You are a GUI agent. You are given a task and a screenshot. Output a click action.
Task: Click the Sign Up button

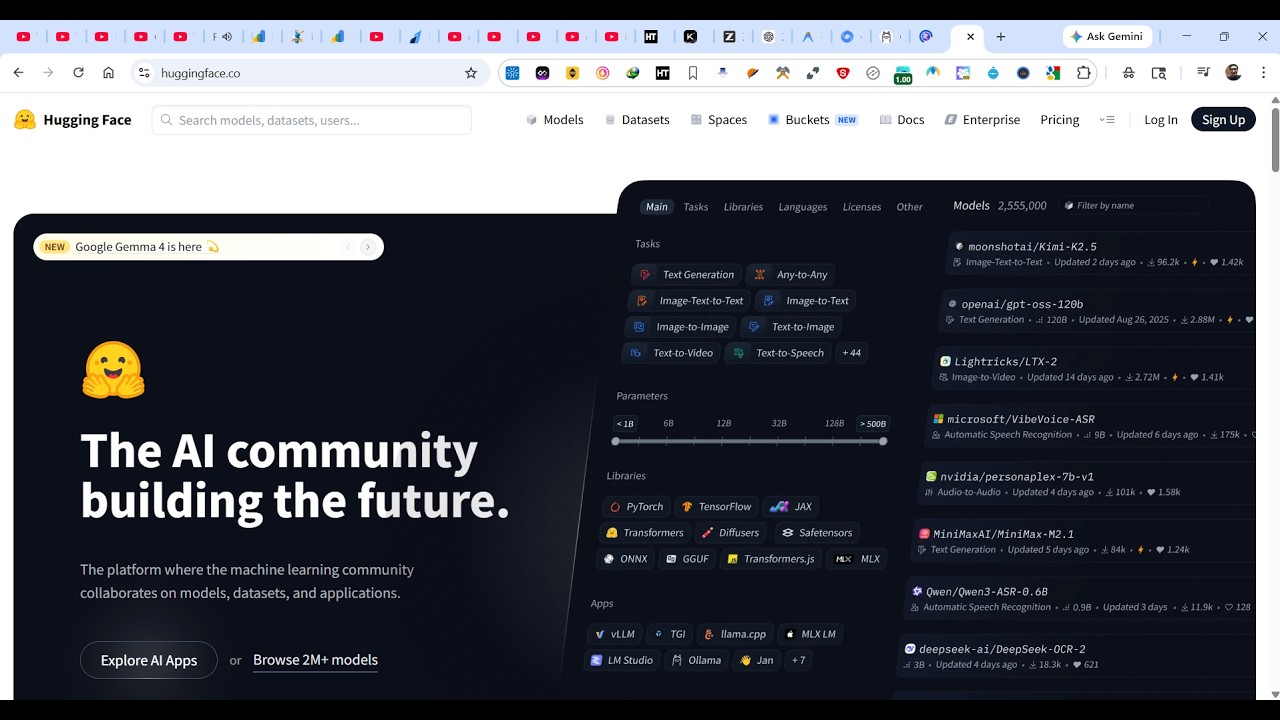(1223, 120)
